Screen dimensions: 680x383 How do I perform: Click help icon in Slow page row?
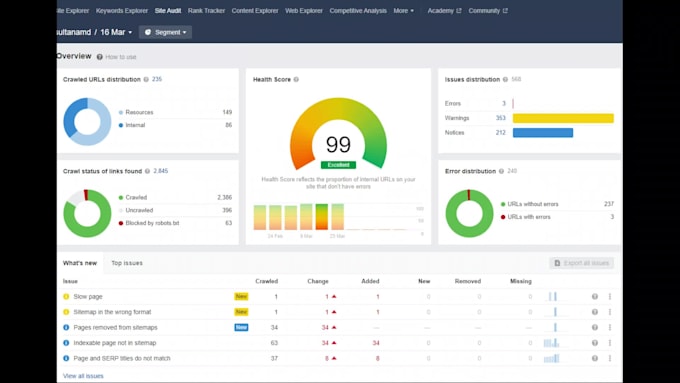595,297
